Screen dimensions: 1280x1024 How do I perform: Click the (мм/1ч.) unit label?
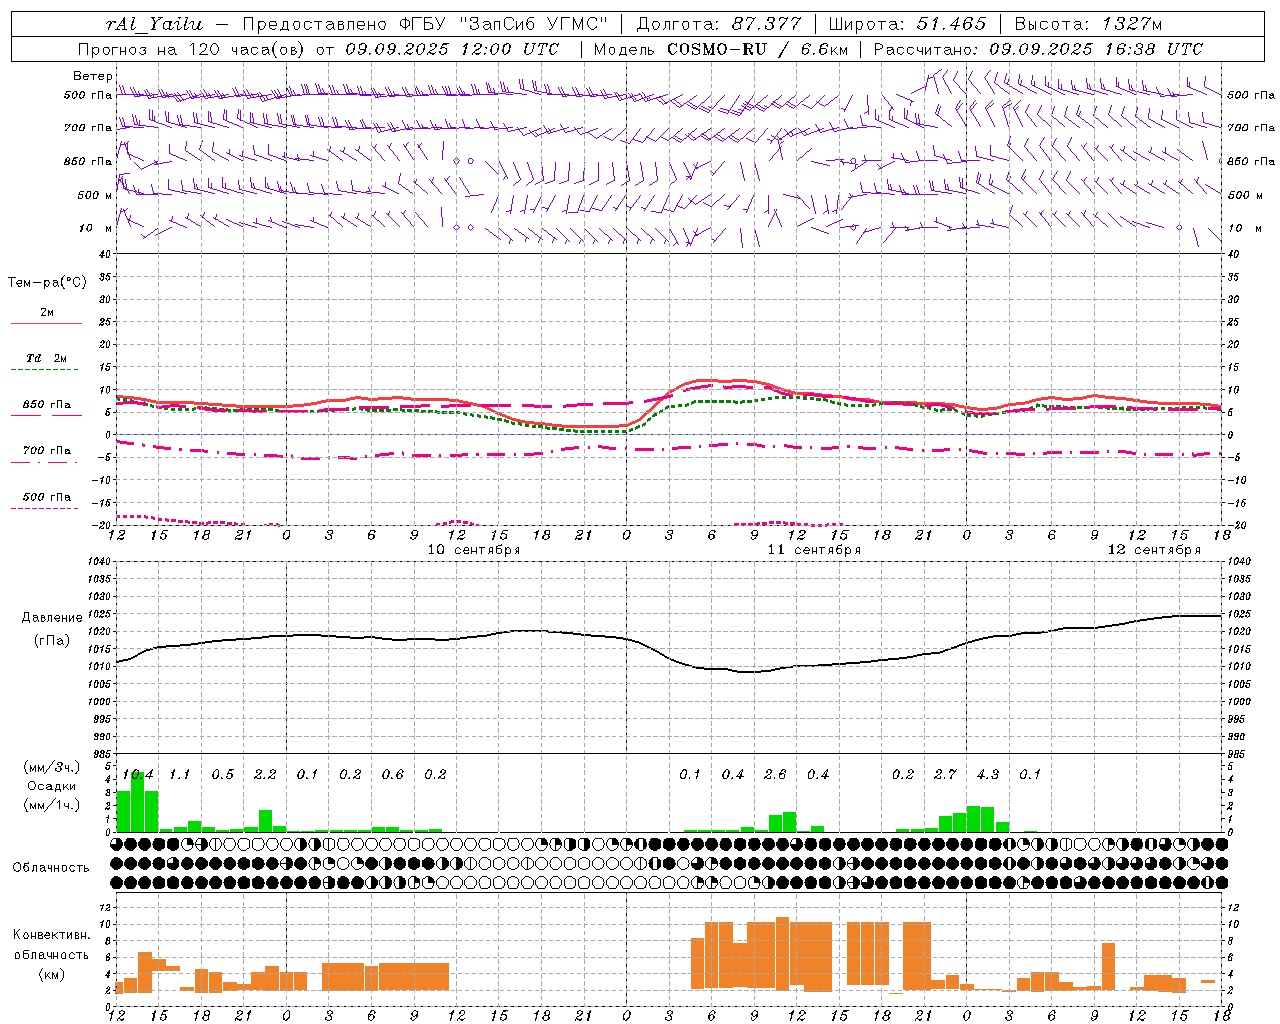point(51,805)
